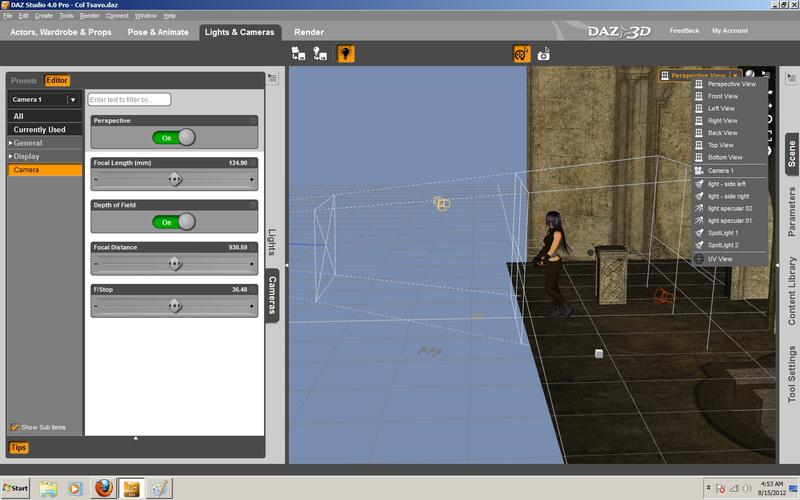Screen dimensions: 800x500
Task: Switch to Presets tab
Action: coord(24,81)
